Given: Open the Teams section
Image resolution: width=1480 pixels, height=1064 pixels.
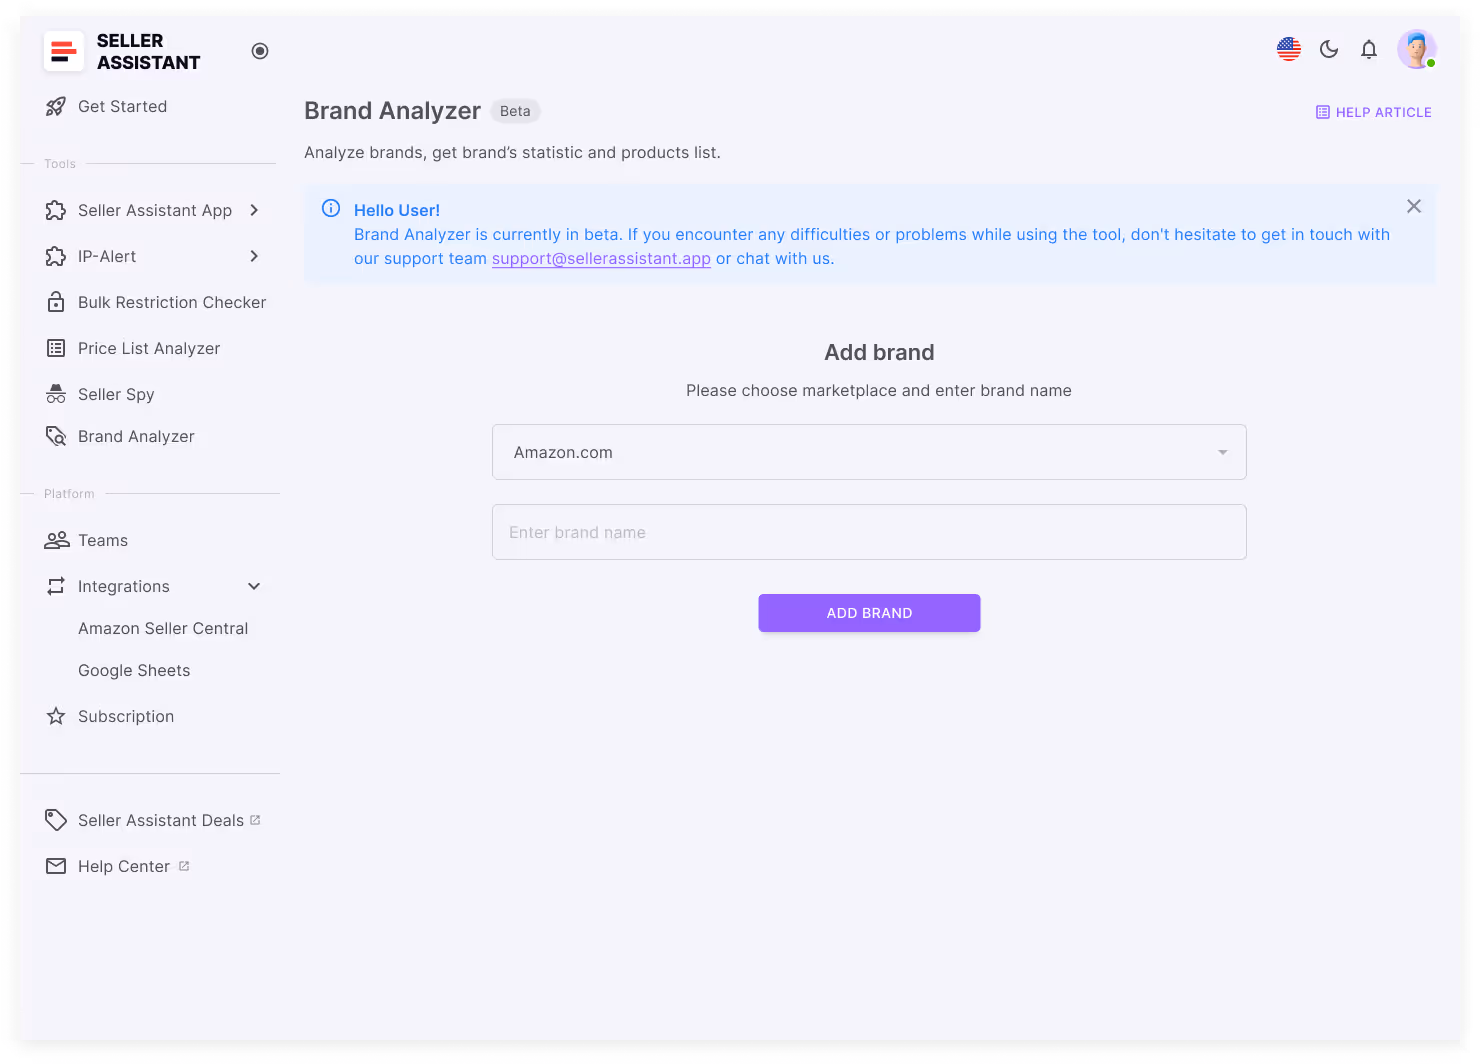Looking at the screenshot, I should coord(105,540).
